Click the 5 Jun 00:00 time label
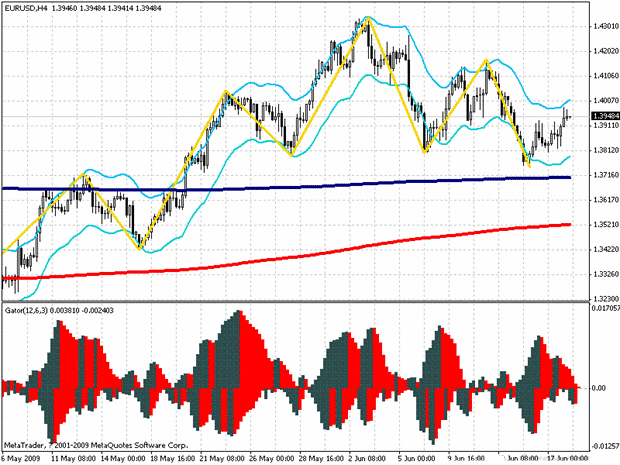 point(417,459)
